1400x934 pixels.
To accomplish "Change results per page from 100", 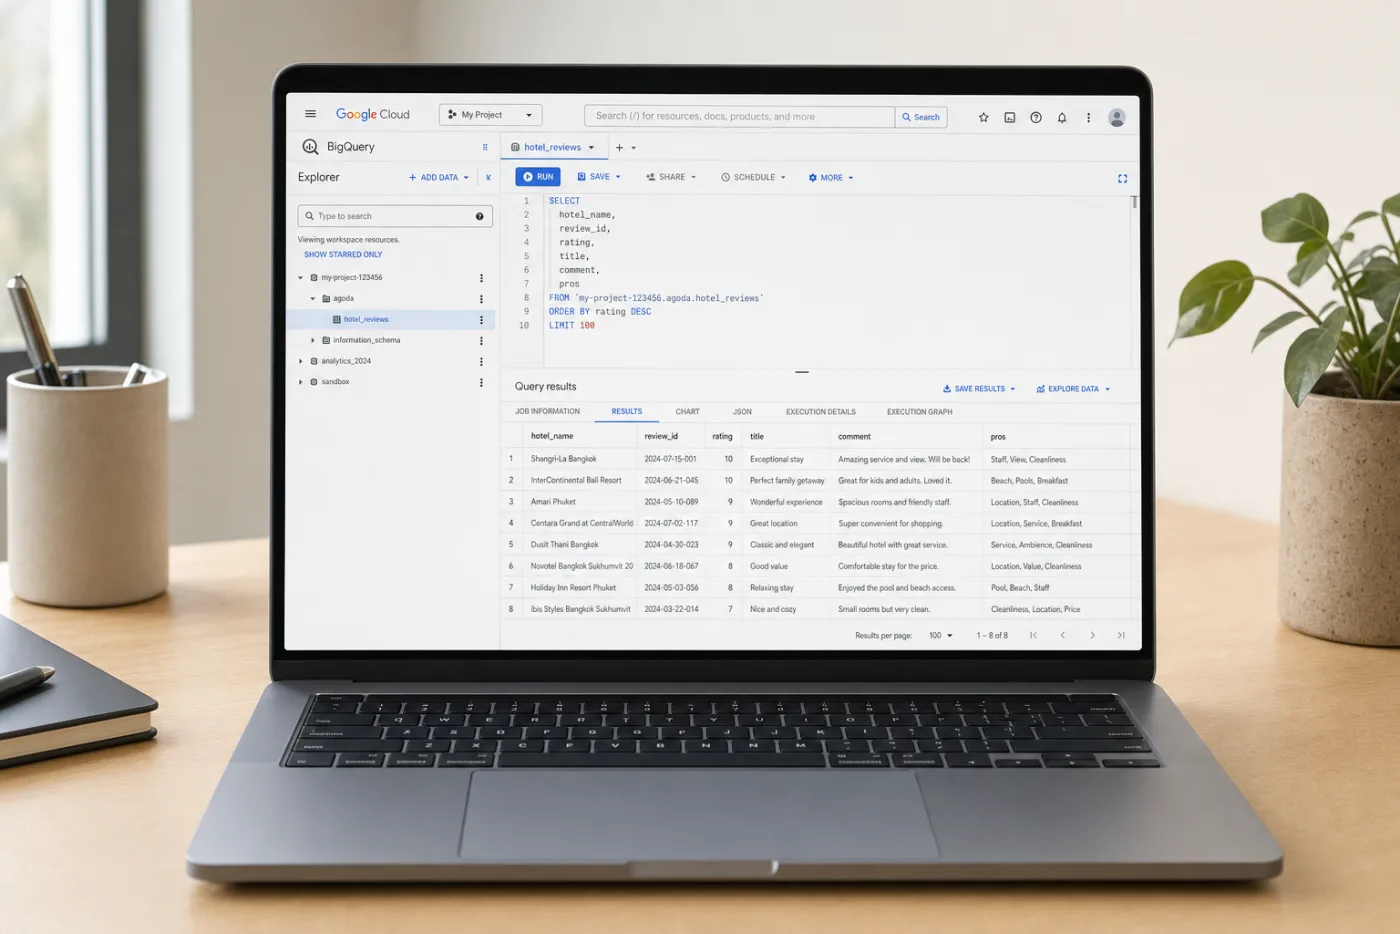I will click(x=941, y=635).
